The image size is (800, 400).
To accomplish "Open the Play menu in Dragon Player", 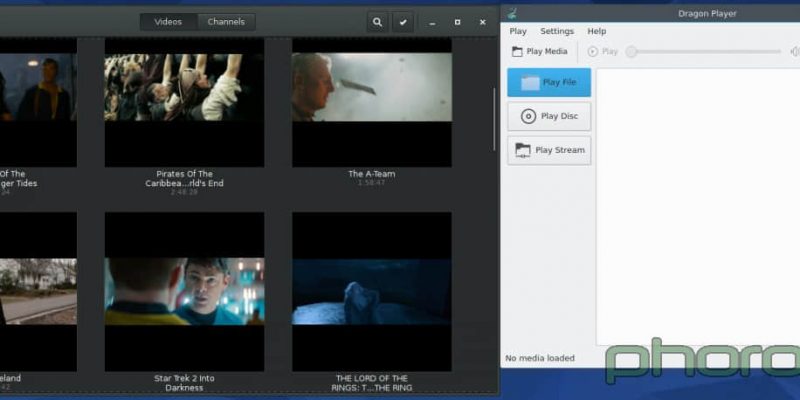I will tap(518, 31).
